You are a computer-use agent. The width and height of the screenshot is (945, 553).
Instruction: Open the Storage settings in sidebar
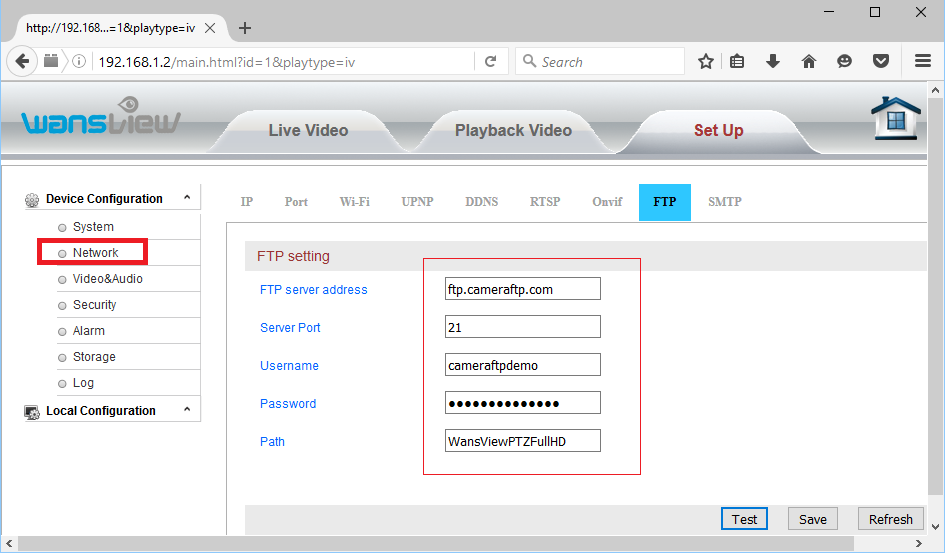[x=94, y=357]
